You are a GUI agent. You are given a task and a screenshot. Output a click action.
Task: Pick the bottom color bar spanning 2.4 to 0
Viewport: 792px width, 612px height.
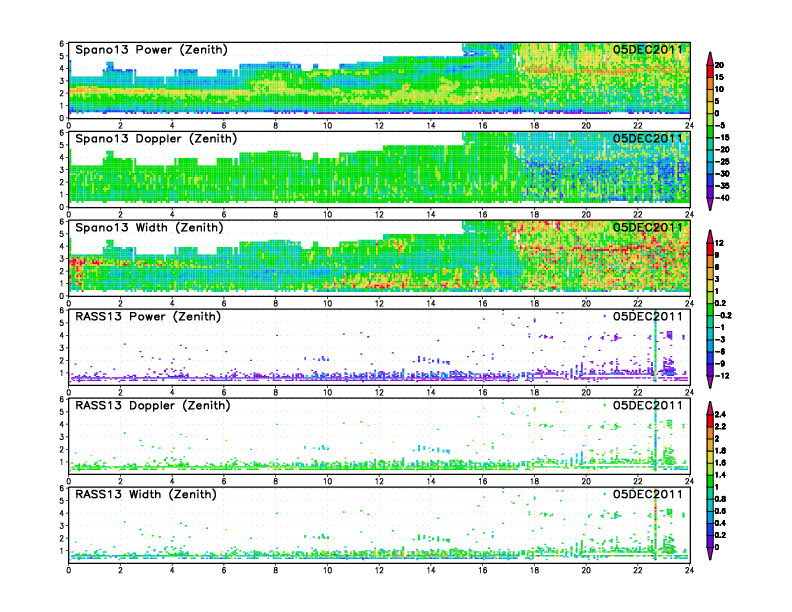coord(710,481)
